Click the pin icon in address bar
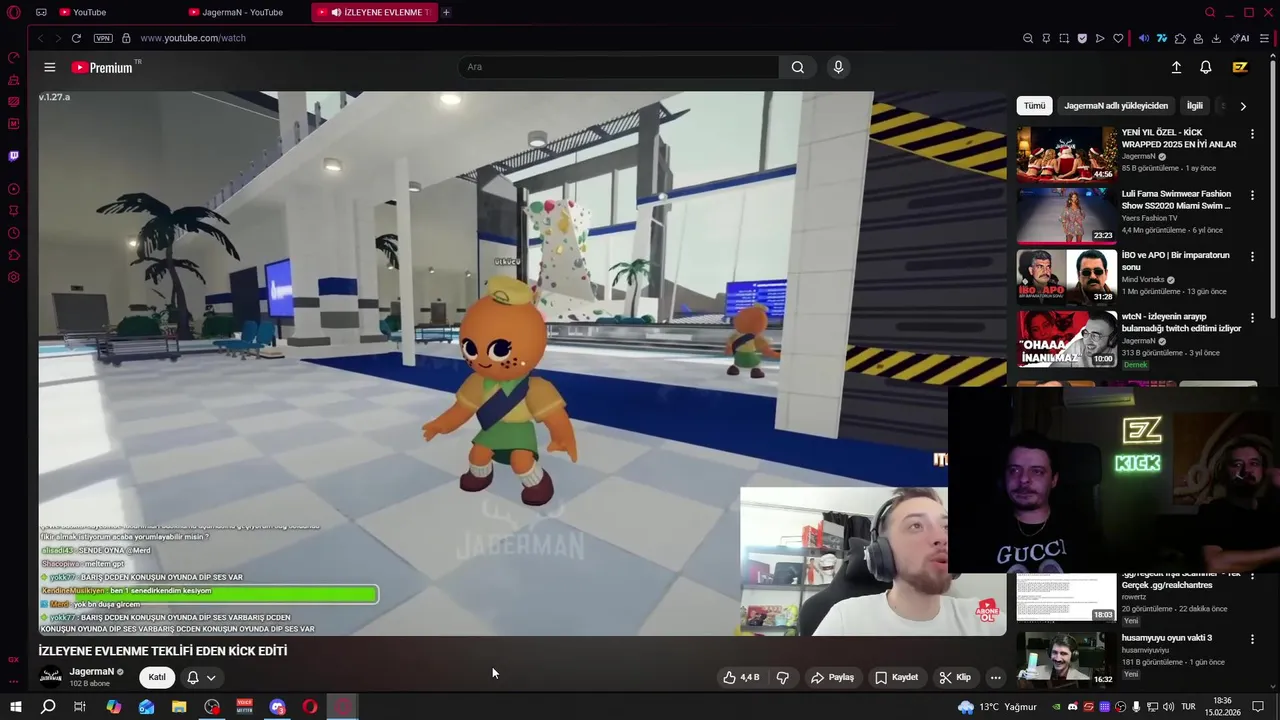 (1046, 38)
